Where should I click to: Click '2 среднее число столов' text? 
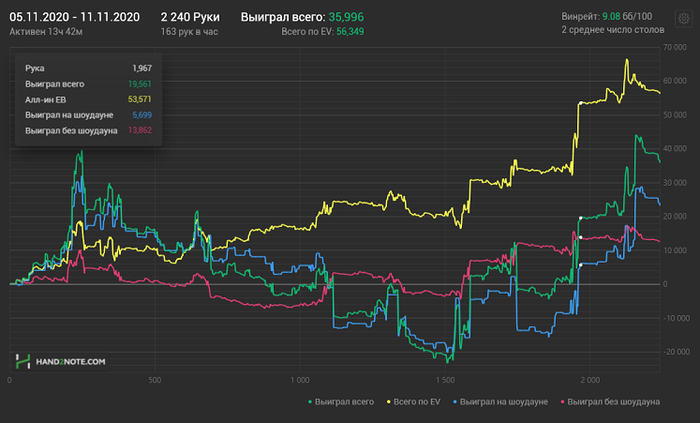pos(613,30)
